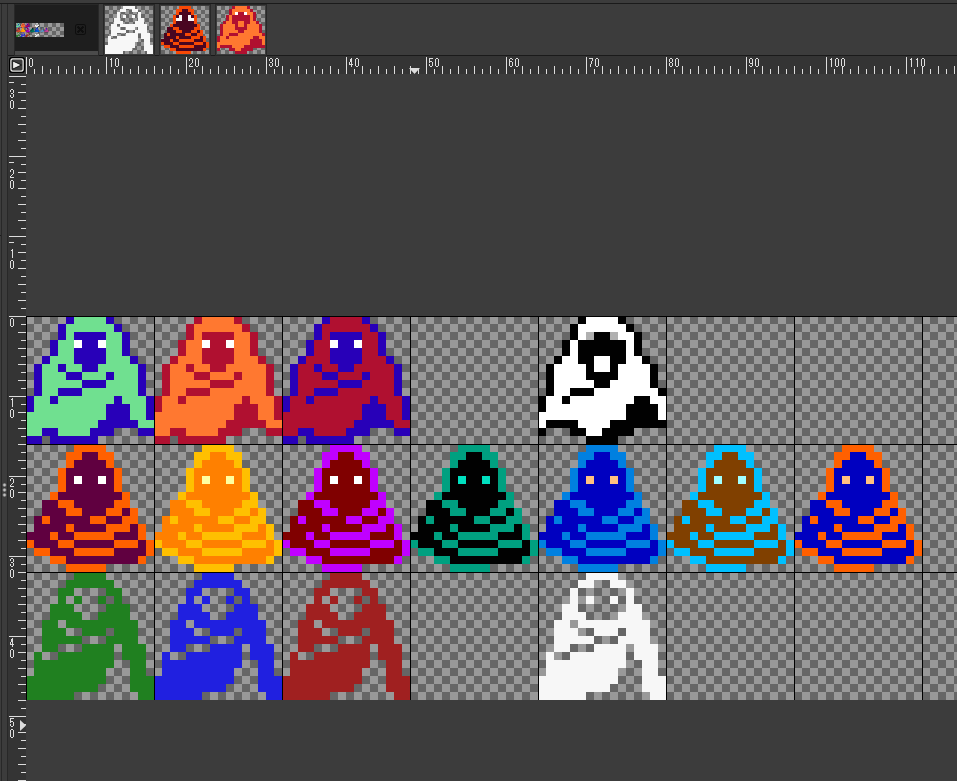Click the green hooded sprite with blue outline
957x781 pixels.
pyautogui.click(x=90, y=380)
